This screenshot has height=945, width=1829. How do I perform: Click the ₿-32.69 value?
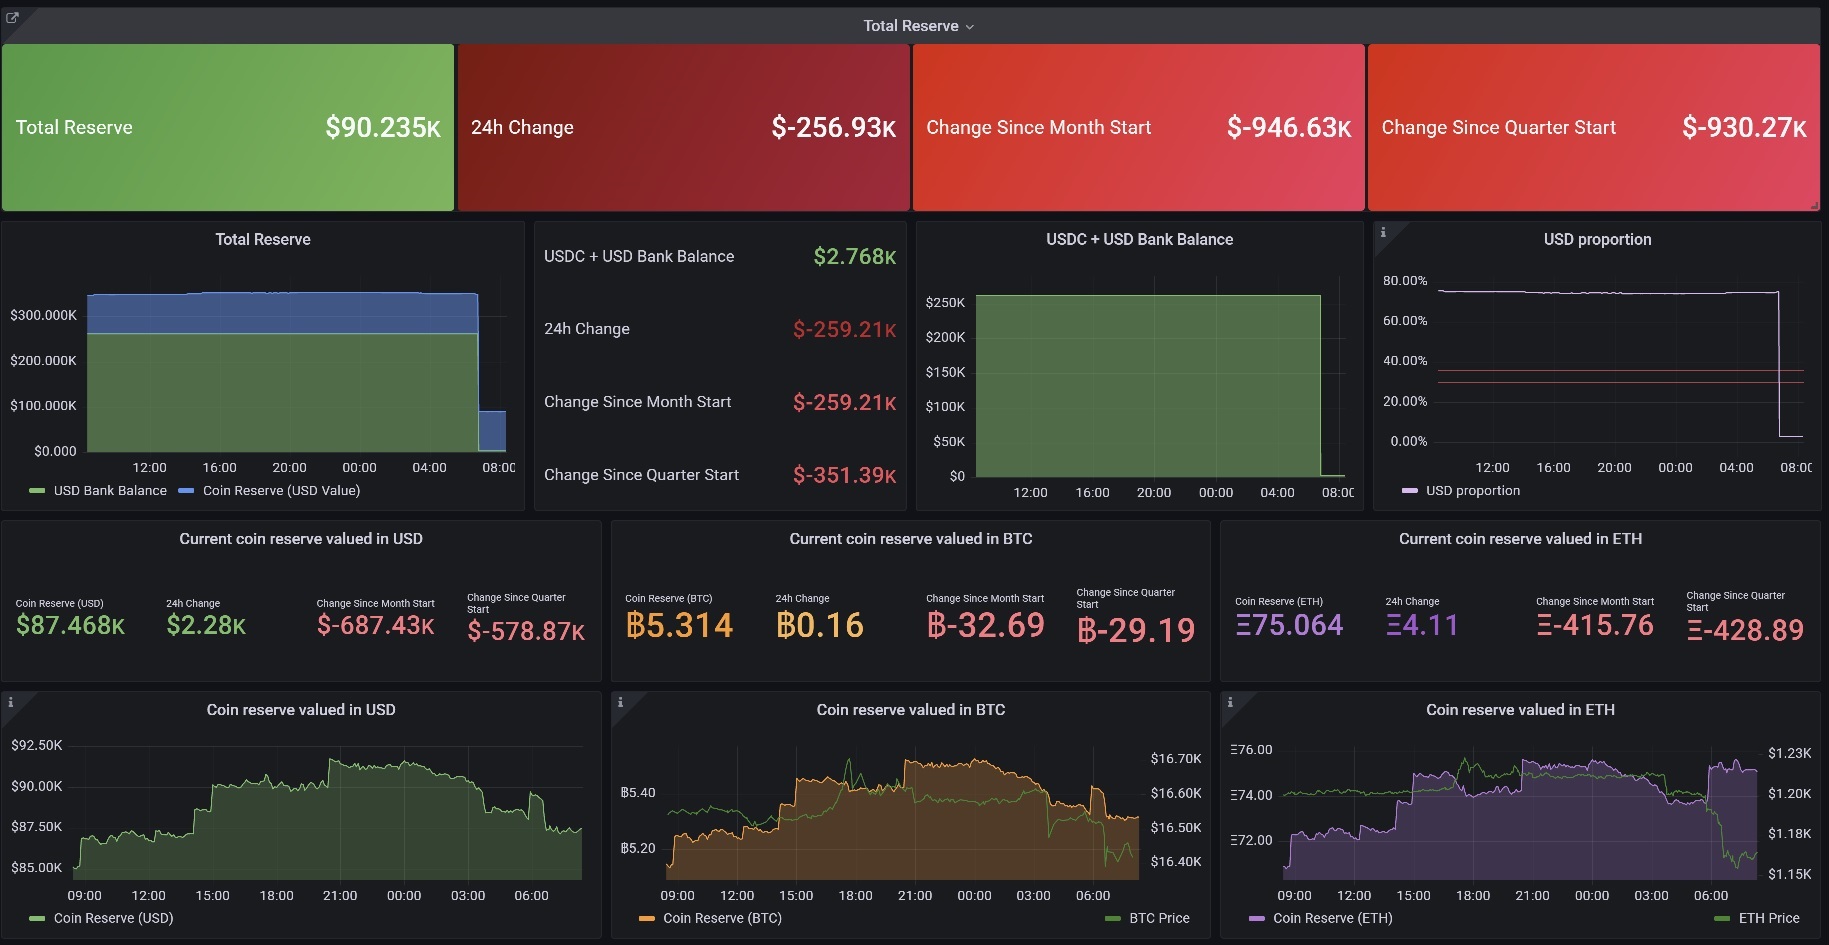tap(985, 625)
